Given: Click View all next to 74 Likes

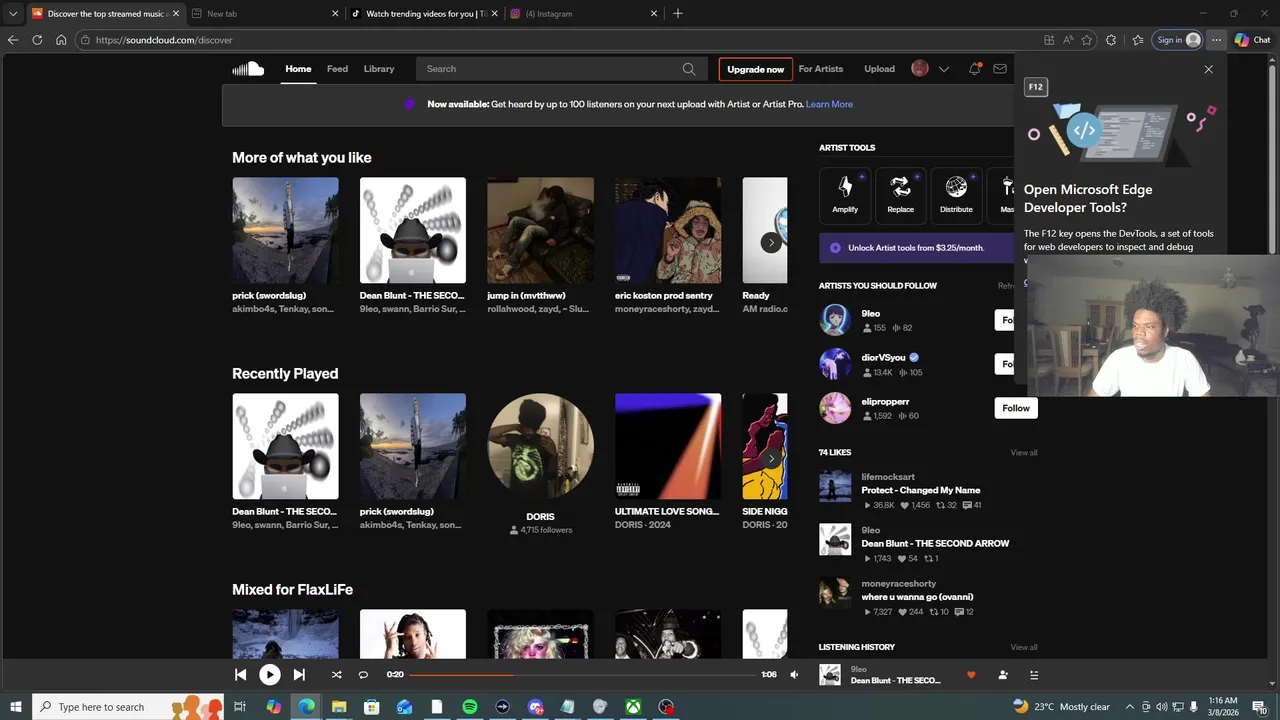Looking at the screenshot, I should 1023,453.
